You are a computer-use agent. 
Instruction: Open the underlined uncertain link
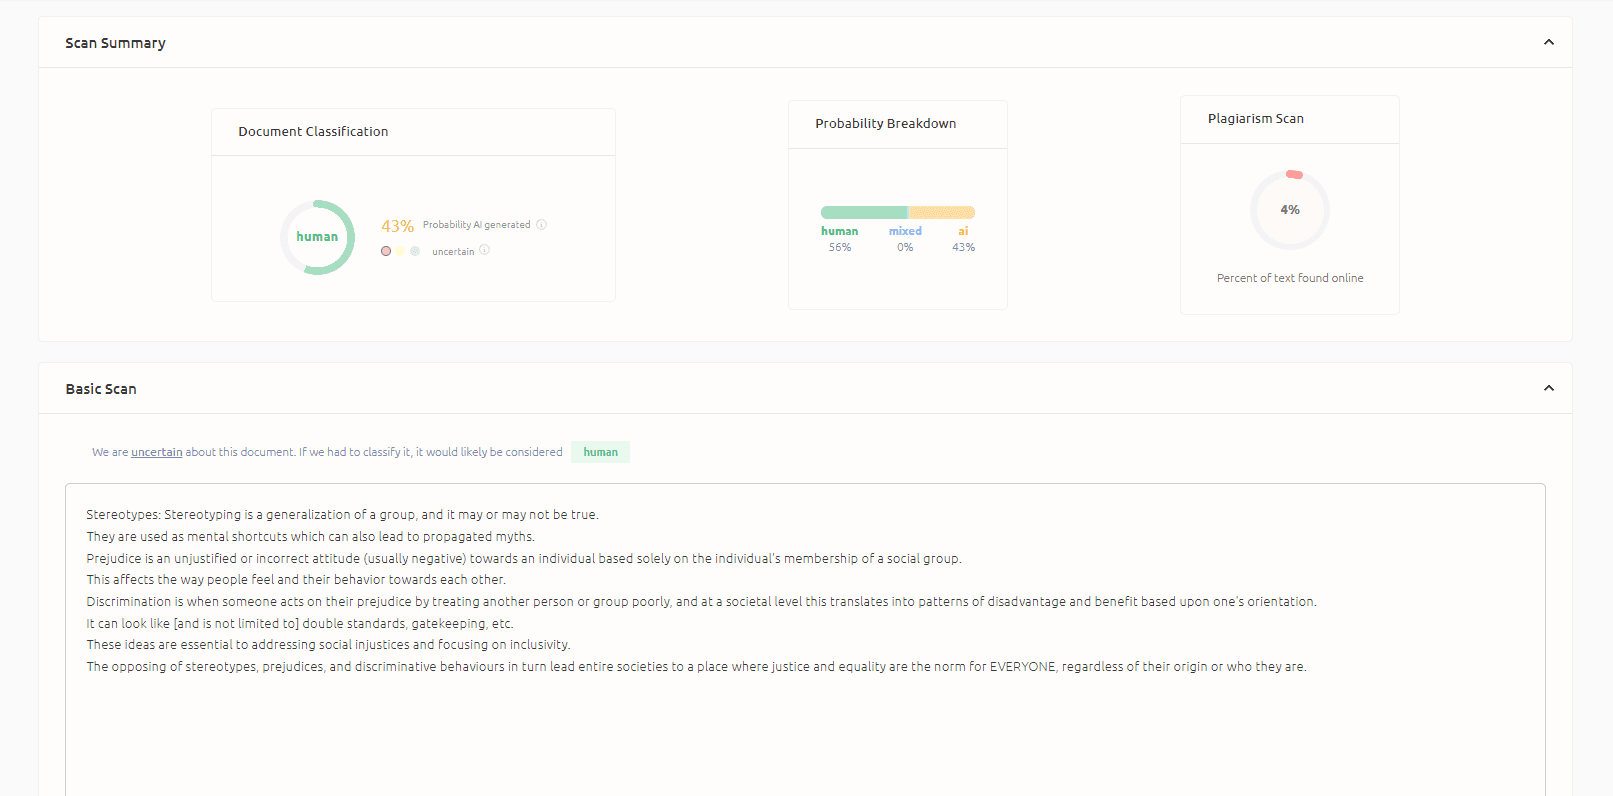point(157,452)
